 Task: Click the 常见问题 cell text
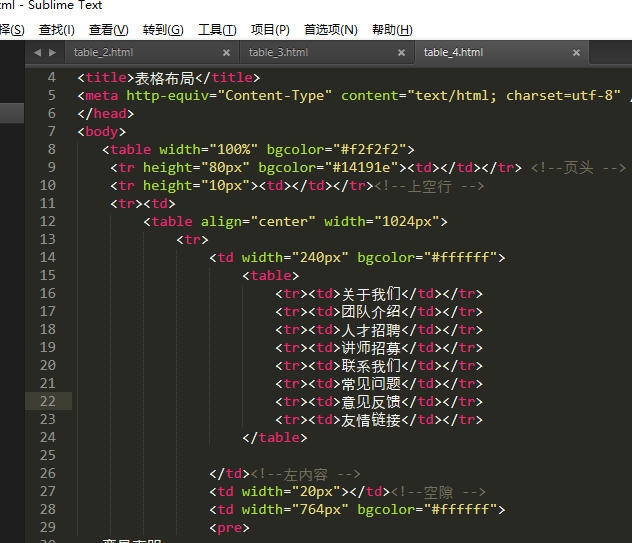371,383
